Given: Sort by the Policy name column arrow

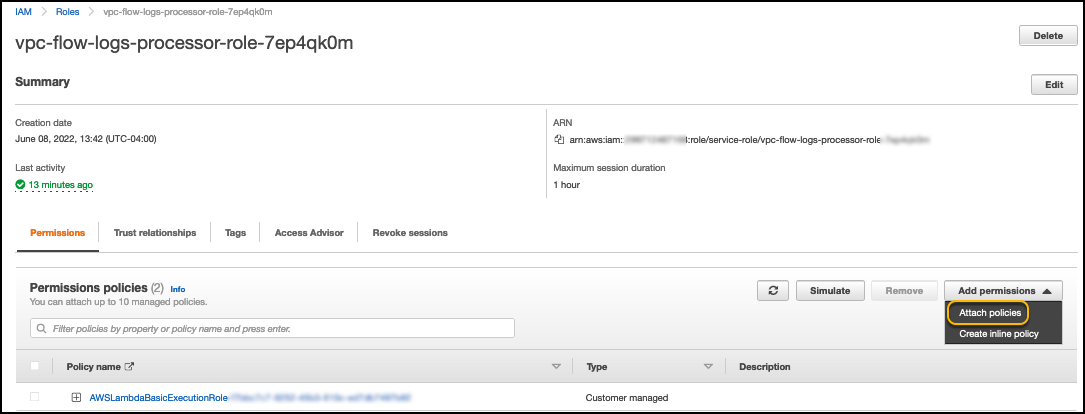Looking at the screenshot, I should [556, 366].
